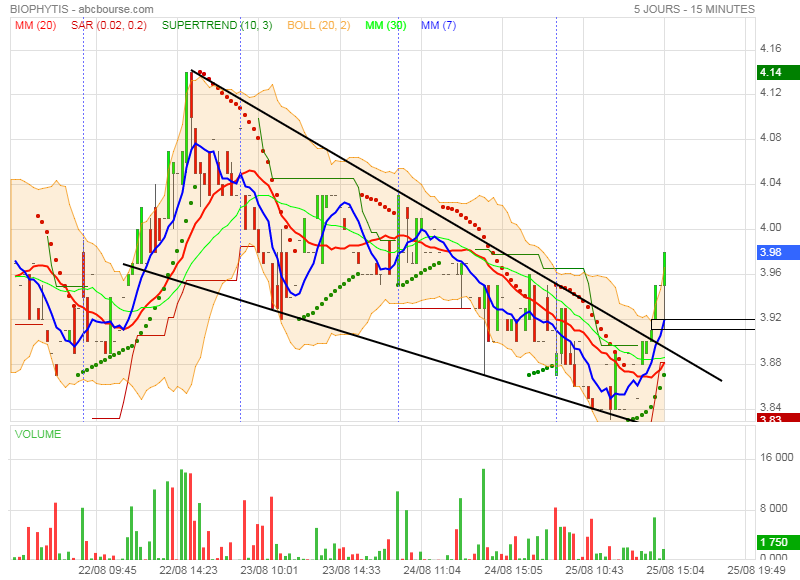Click the 22/08 14:23 time label
The width and height of the screenshot is (800, 580).
[x=188, y=570]
